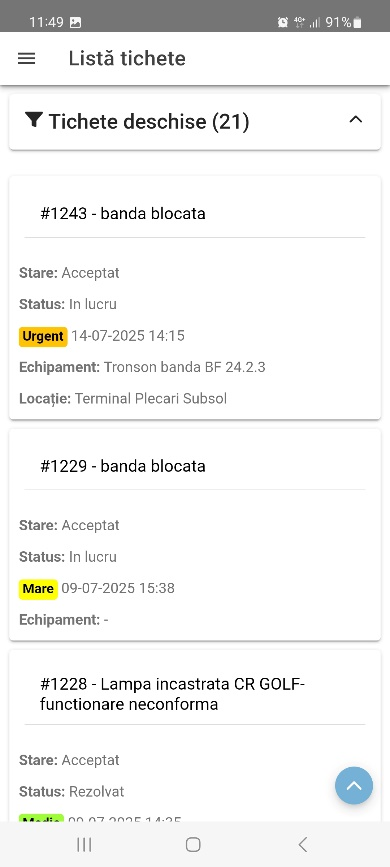Tap location Terminal Plecari Subsol
Image resolution: width=390 pixels, height=867 pixels.
(150, 399)
